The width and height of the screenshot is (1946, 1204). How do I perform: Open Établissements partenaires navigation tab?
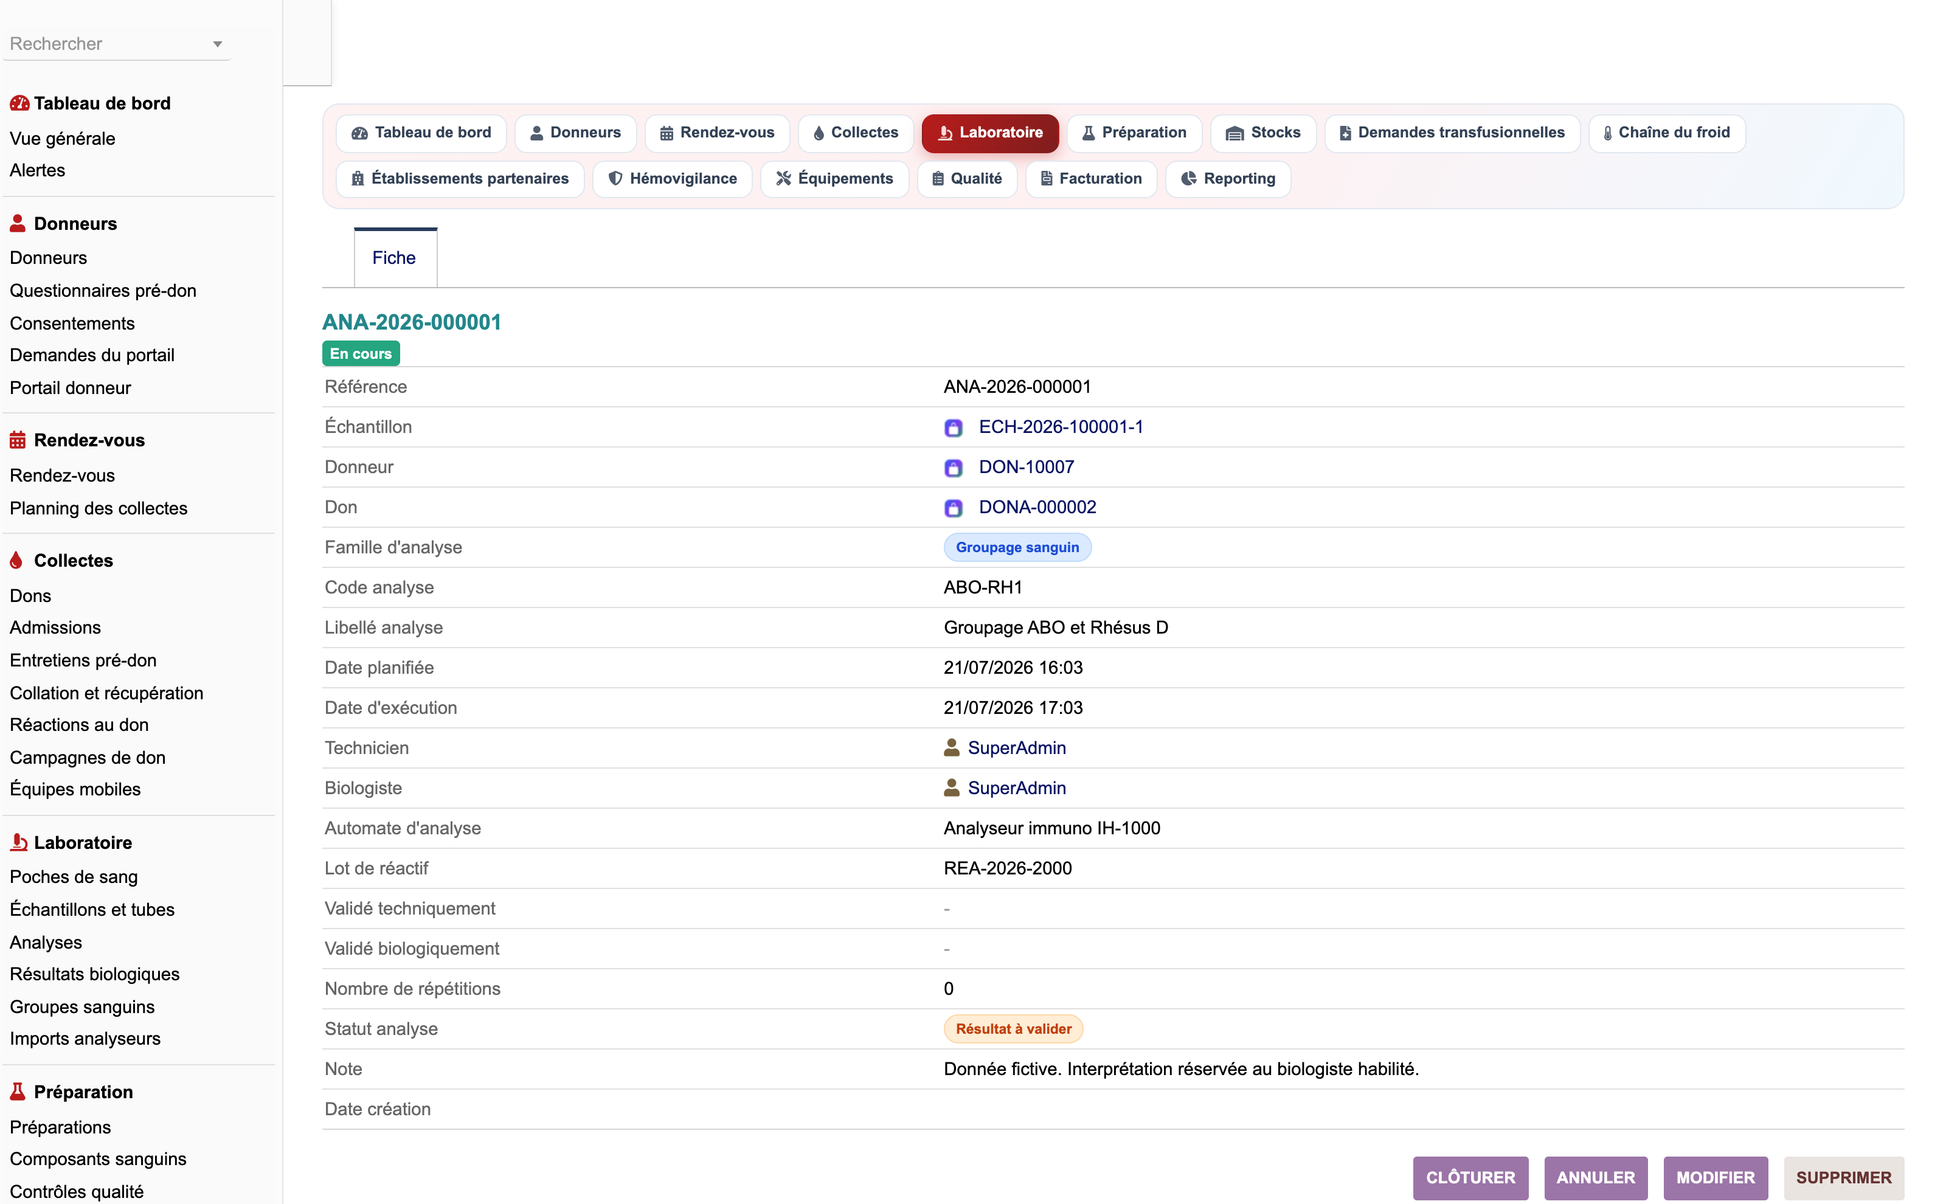[x=460, y=179]
